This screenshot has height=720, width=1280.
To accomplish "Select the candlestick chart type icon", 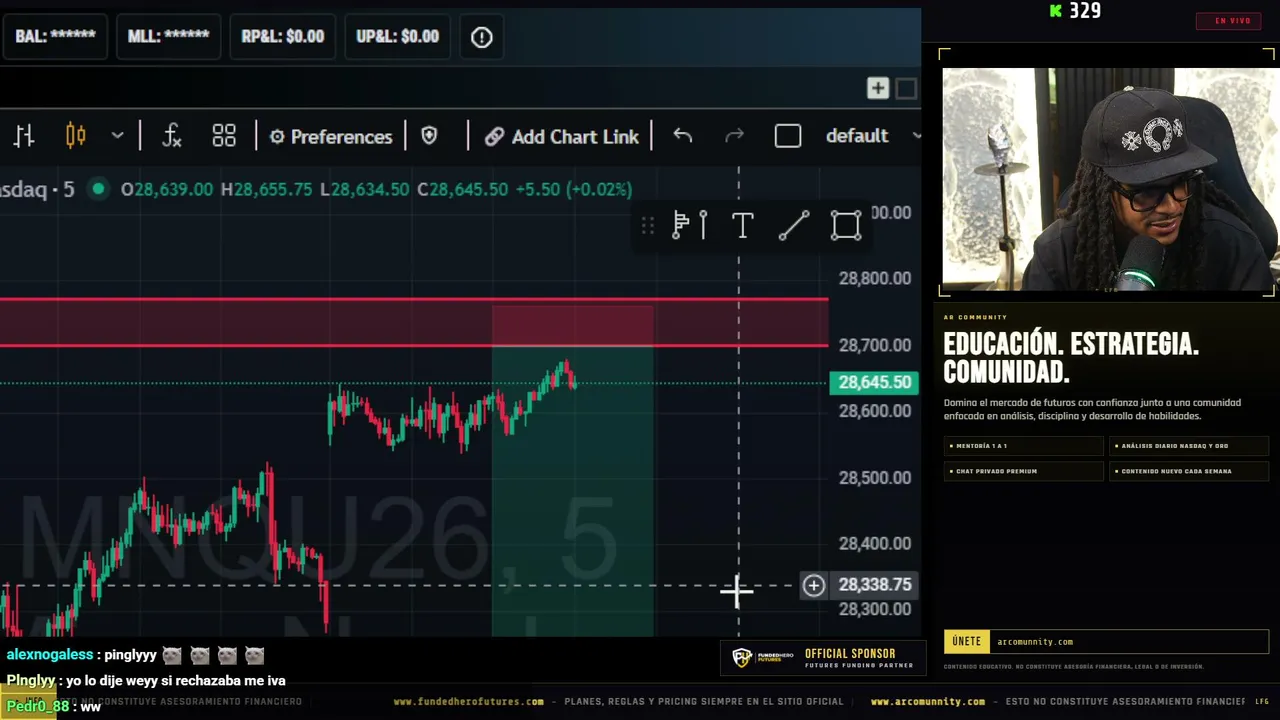I will coord(76,136).
